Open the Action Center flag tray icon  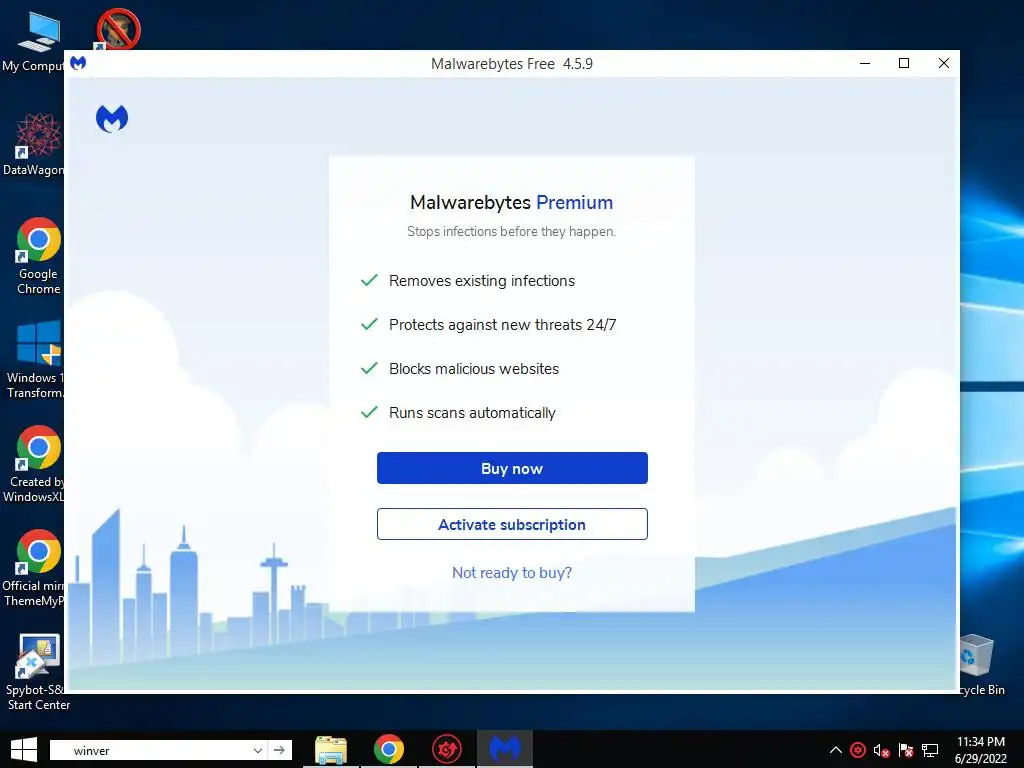point(906,750)
